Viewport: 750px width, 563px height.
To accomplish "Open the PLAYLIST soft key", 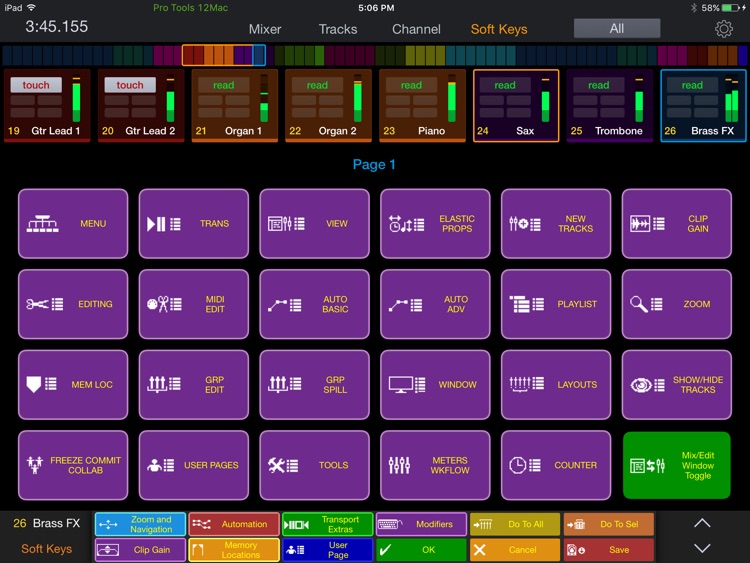I will 556,304.
